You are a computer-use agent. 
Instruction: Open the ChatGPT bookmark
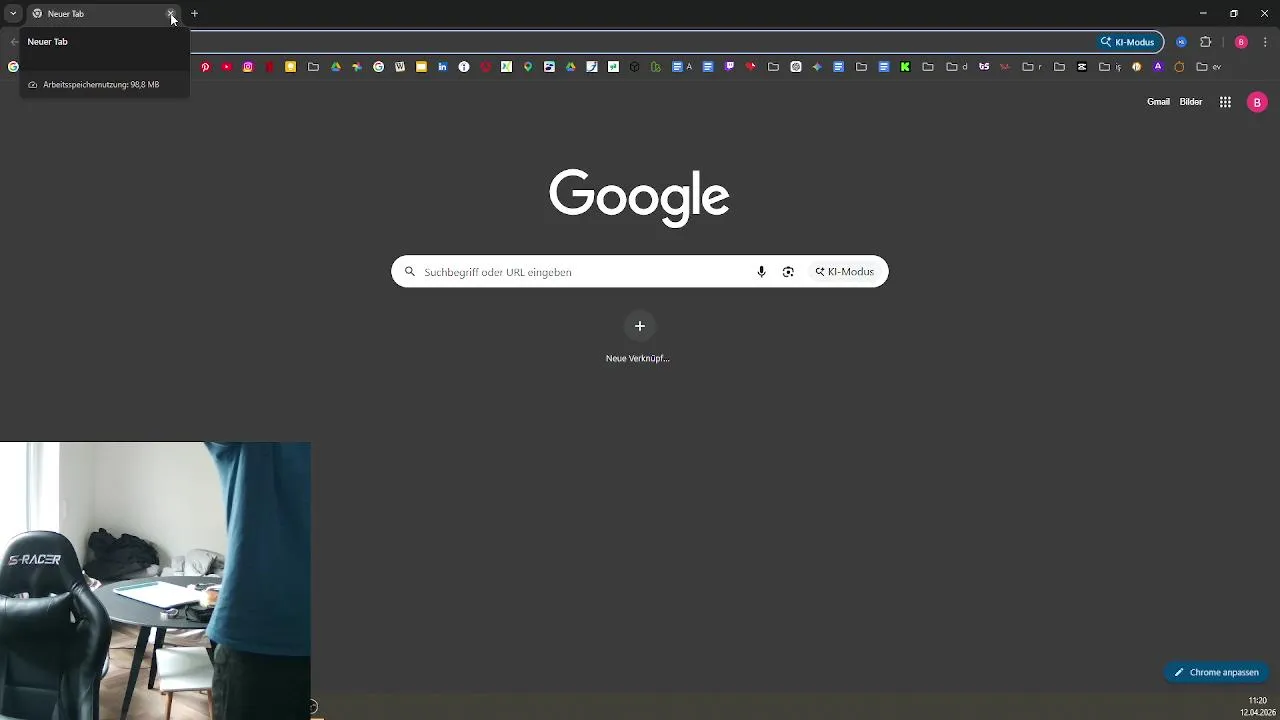coord(796,67)
